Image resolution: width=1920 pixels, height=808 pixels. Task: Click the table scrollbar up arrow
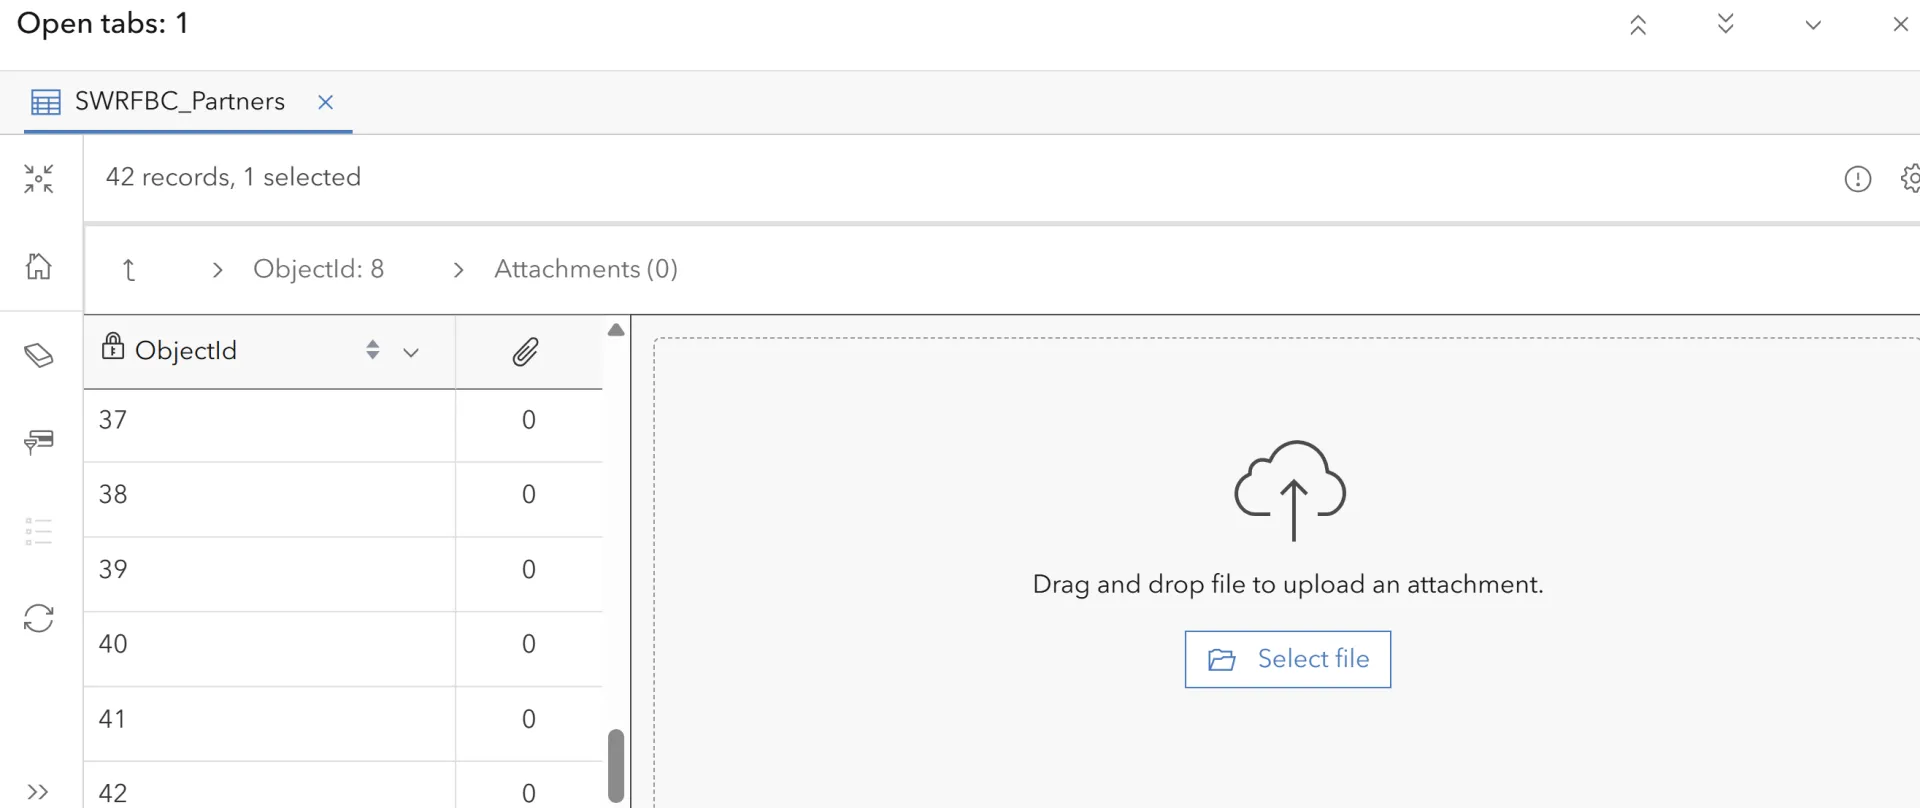(x=616, y=330)
